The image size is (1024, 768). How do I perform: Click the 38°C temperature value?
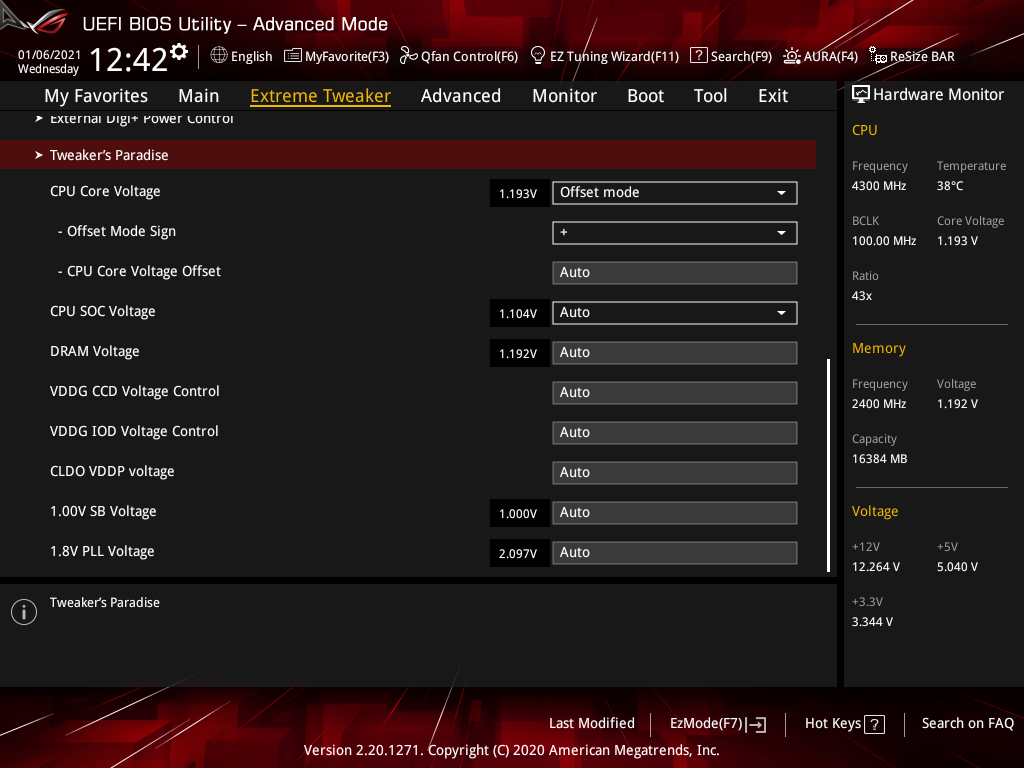[950, 185]
